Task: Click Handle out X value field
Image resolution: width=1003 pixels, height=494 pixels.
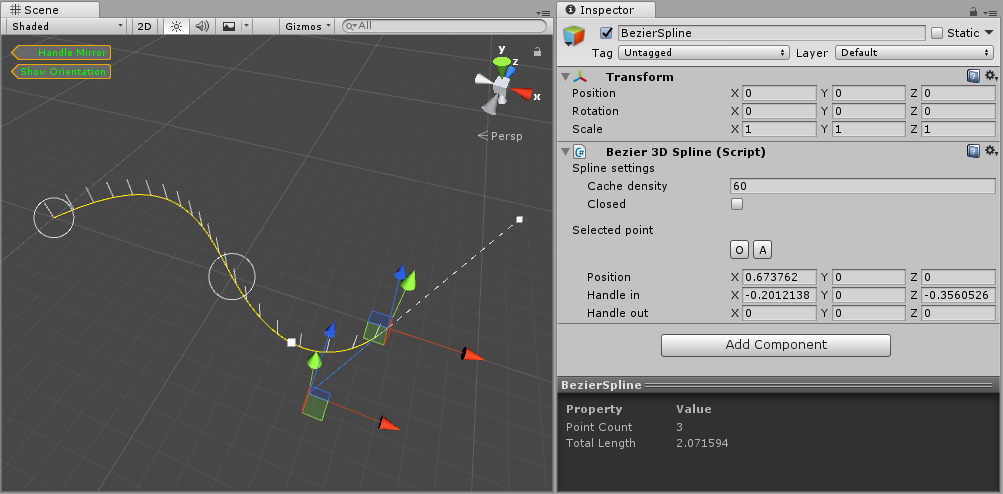Action: tap(778, 313)
